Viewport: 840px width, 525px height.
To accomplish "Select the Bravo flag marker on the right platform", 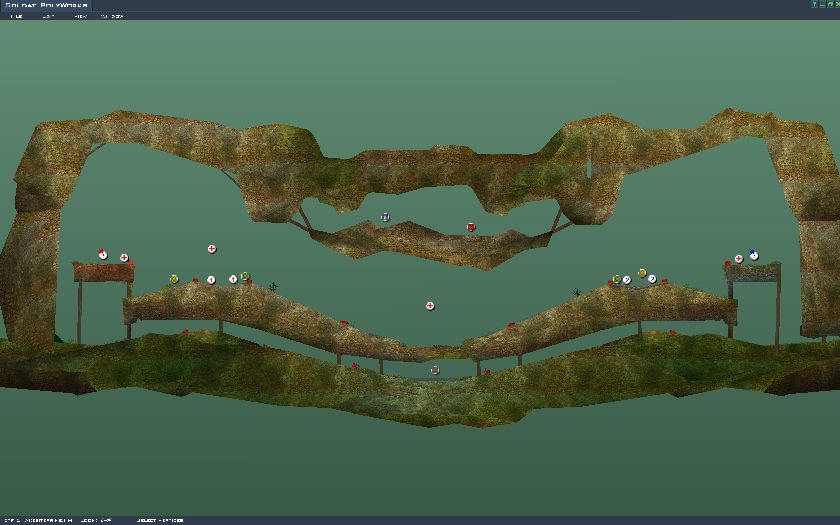I will coord(753,255).
